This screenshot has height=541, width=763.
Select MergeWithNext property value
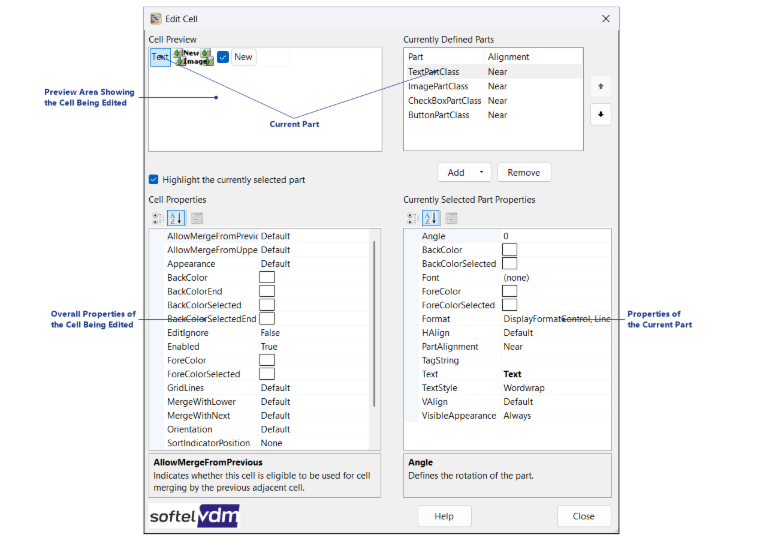[314, 415]
